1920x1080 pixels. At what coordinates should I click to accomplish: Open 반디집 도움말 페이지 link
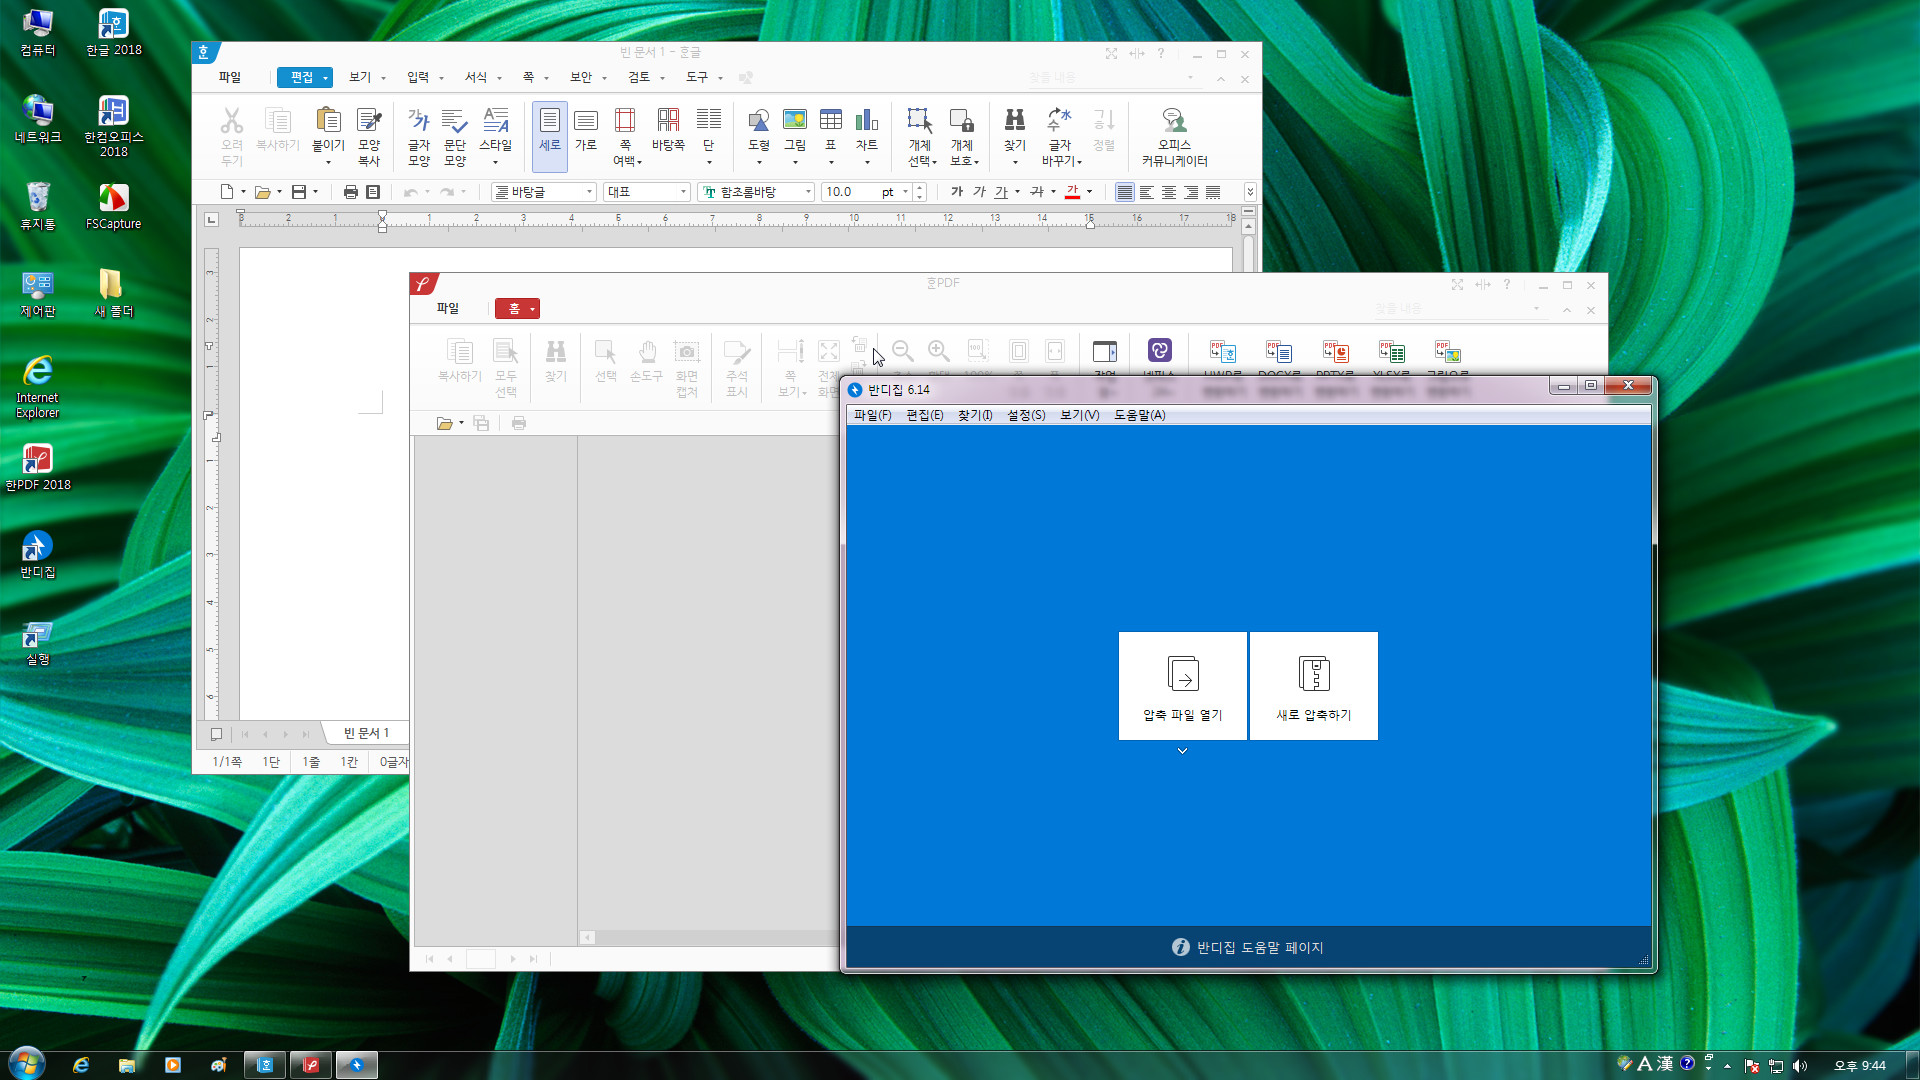tap(1248, 947)
